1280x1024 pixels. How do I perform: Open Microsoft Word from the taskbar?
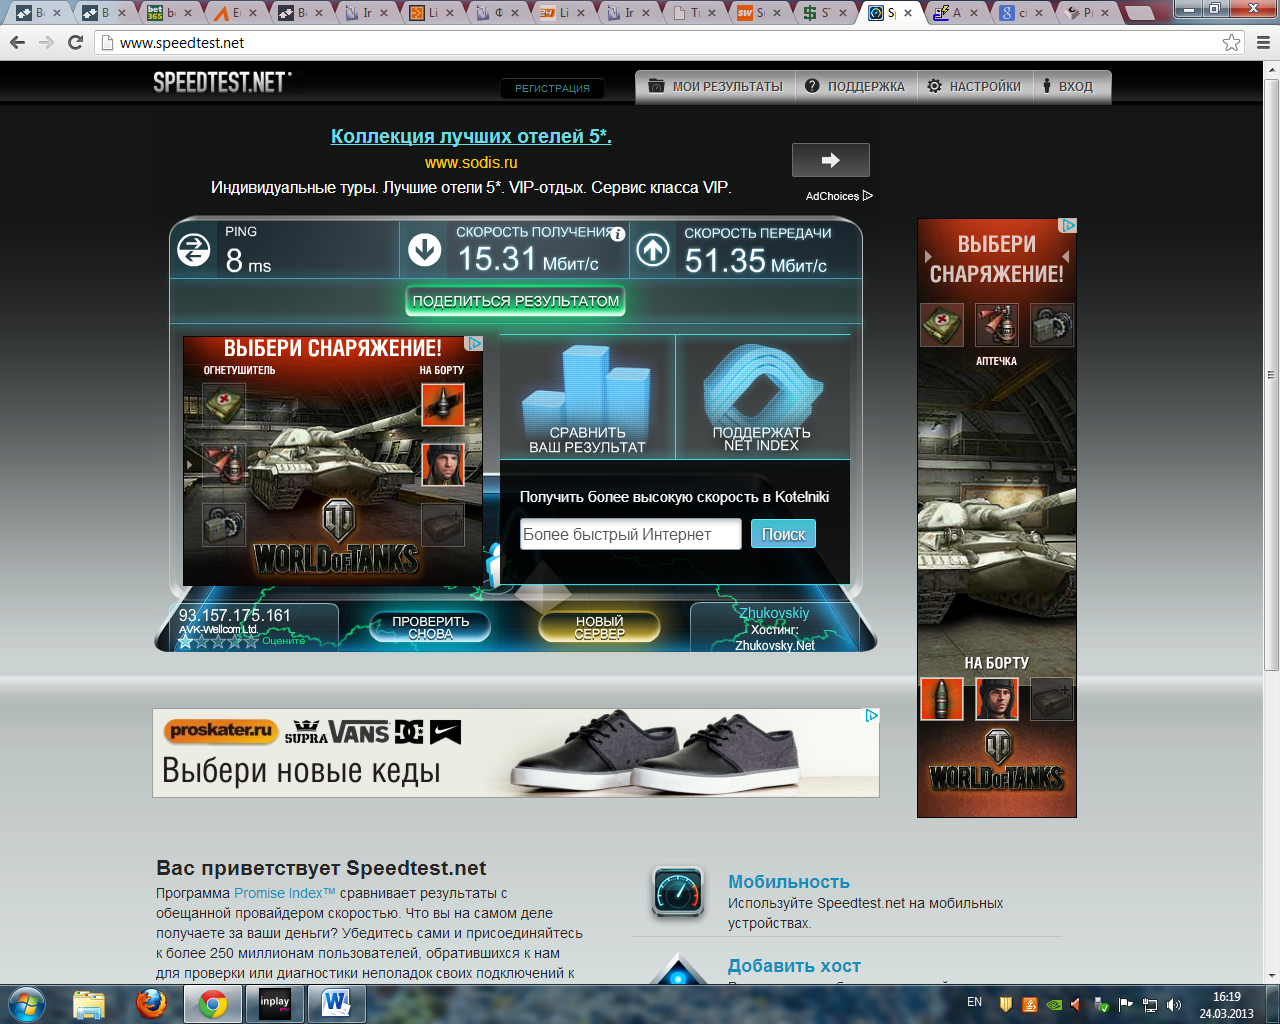337,1004
